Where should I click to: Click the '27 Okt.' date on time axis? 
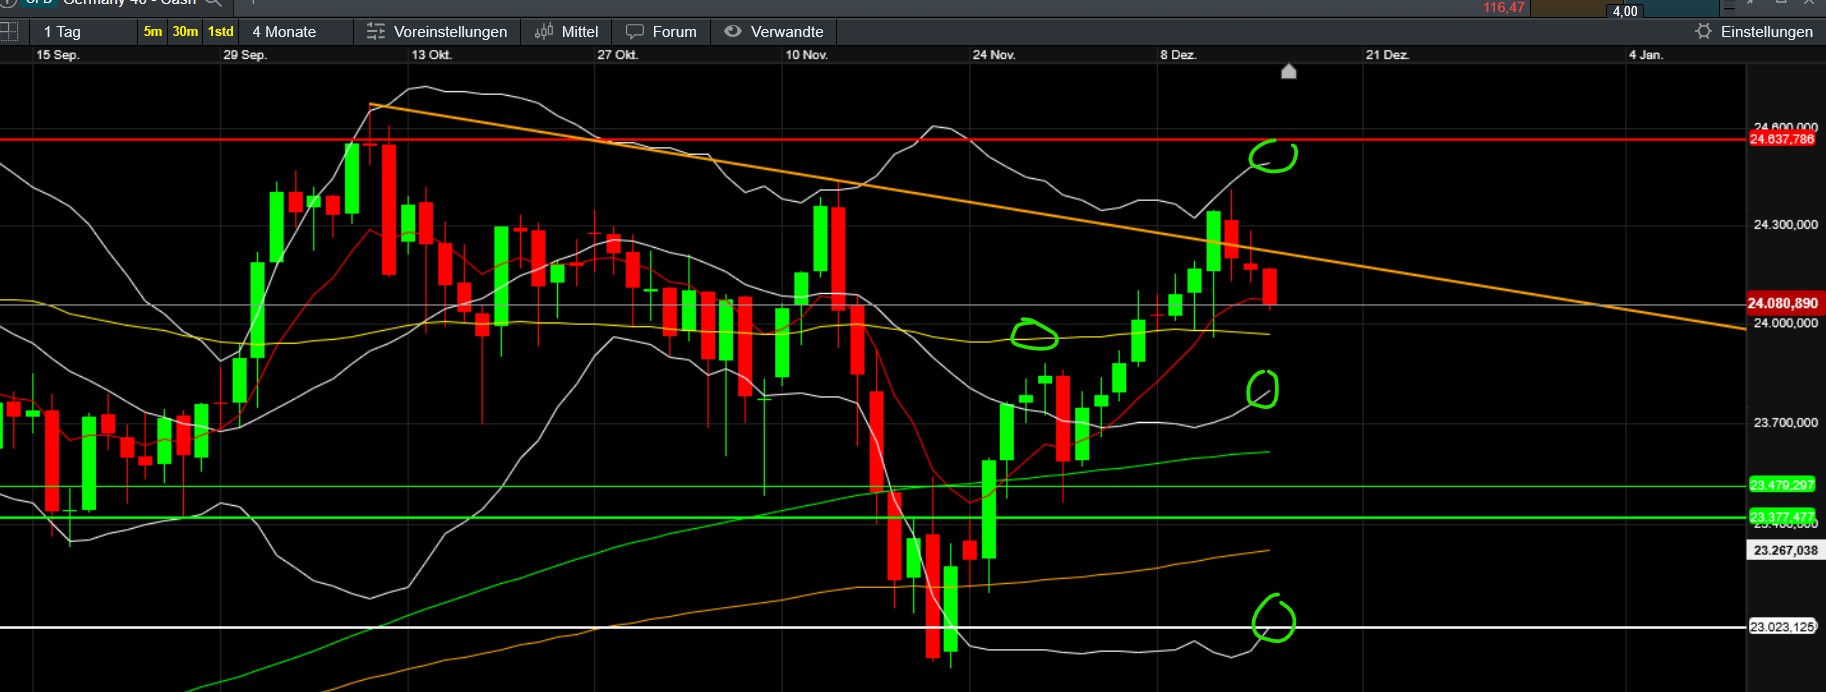pos(618,55)
